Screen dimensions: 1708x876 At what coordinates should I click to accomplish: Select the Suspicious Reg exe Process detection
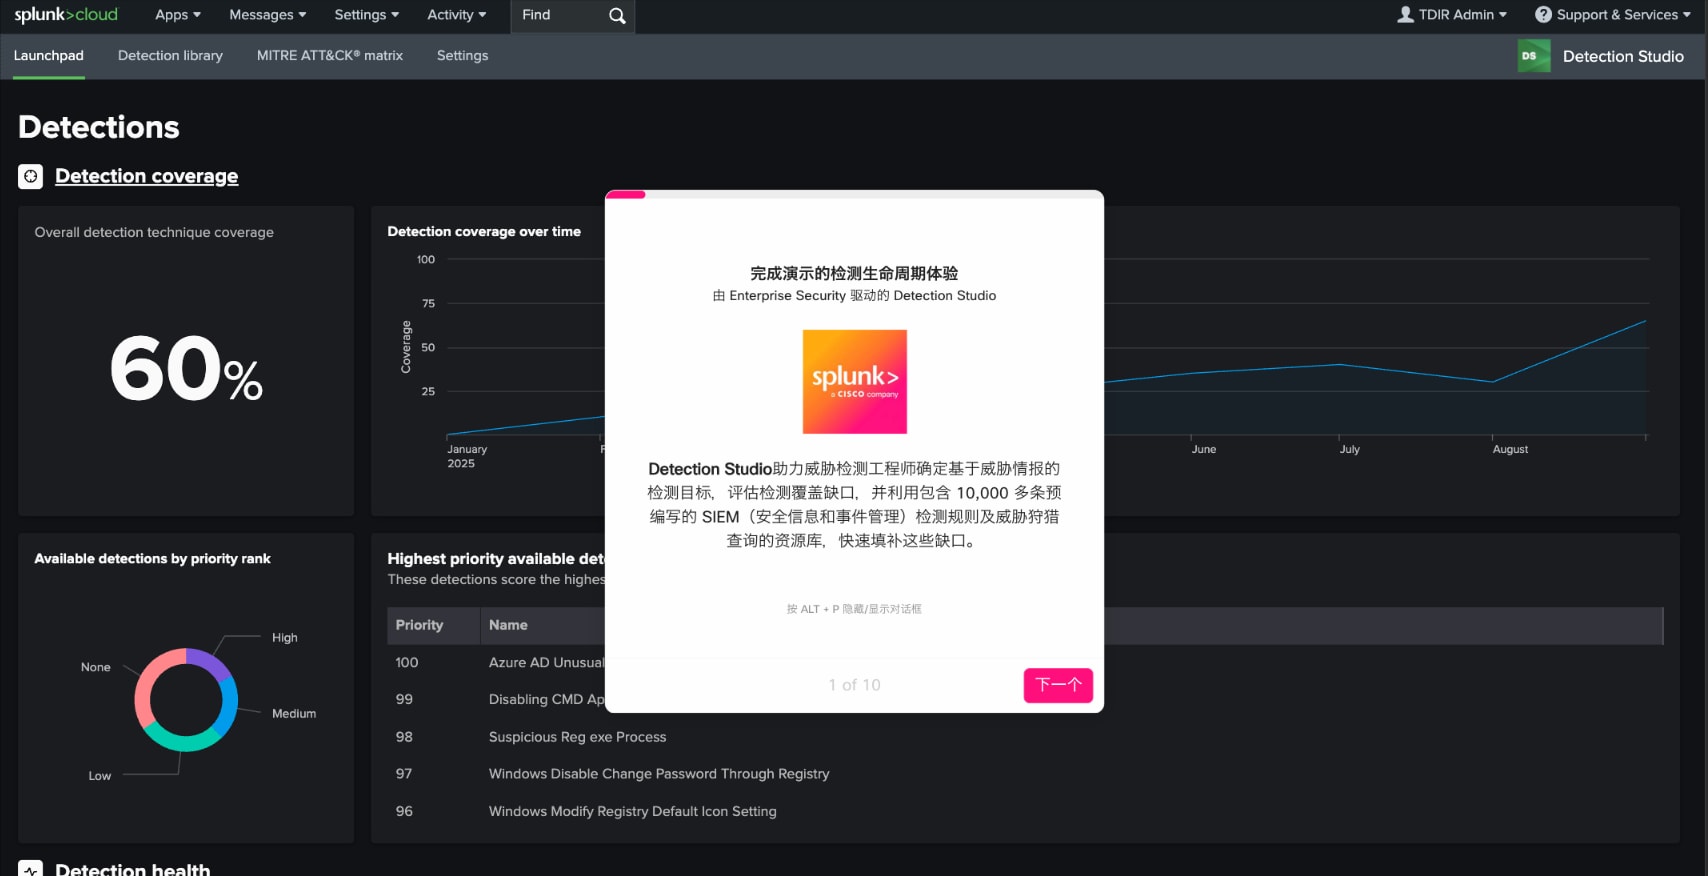[x=577, y=737]
